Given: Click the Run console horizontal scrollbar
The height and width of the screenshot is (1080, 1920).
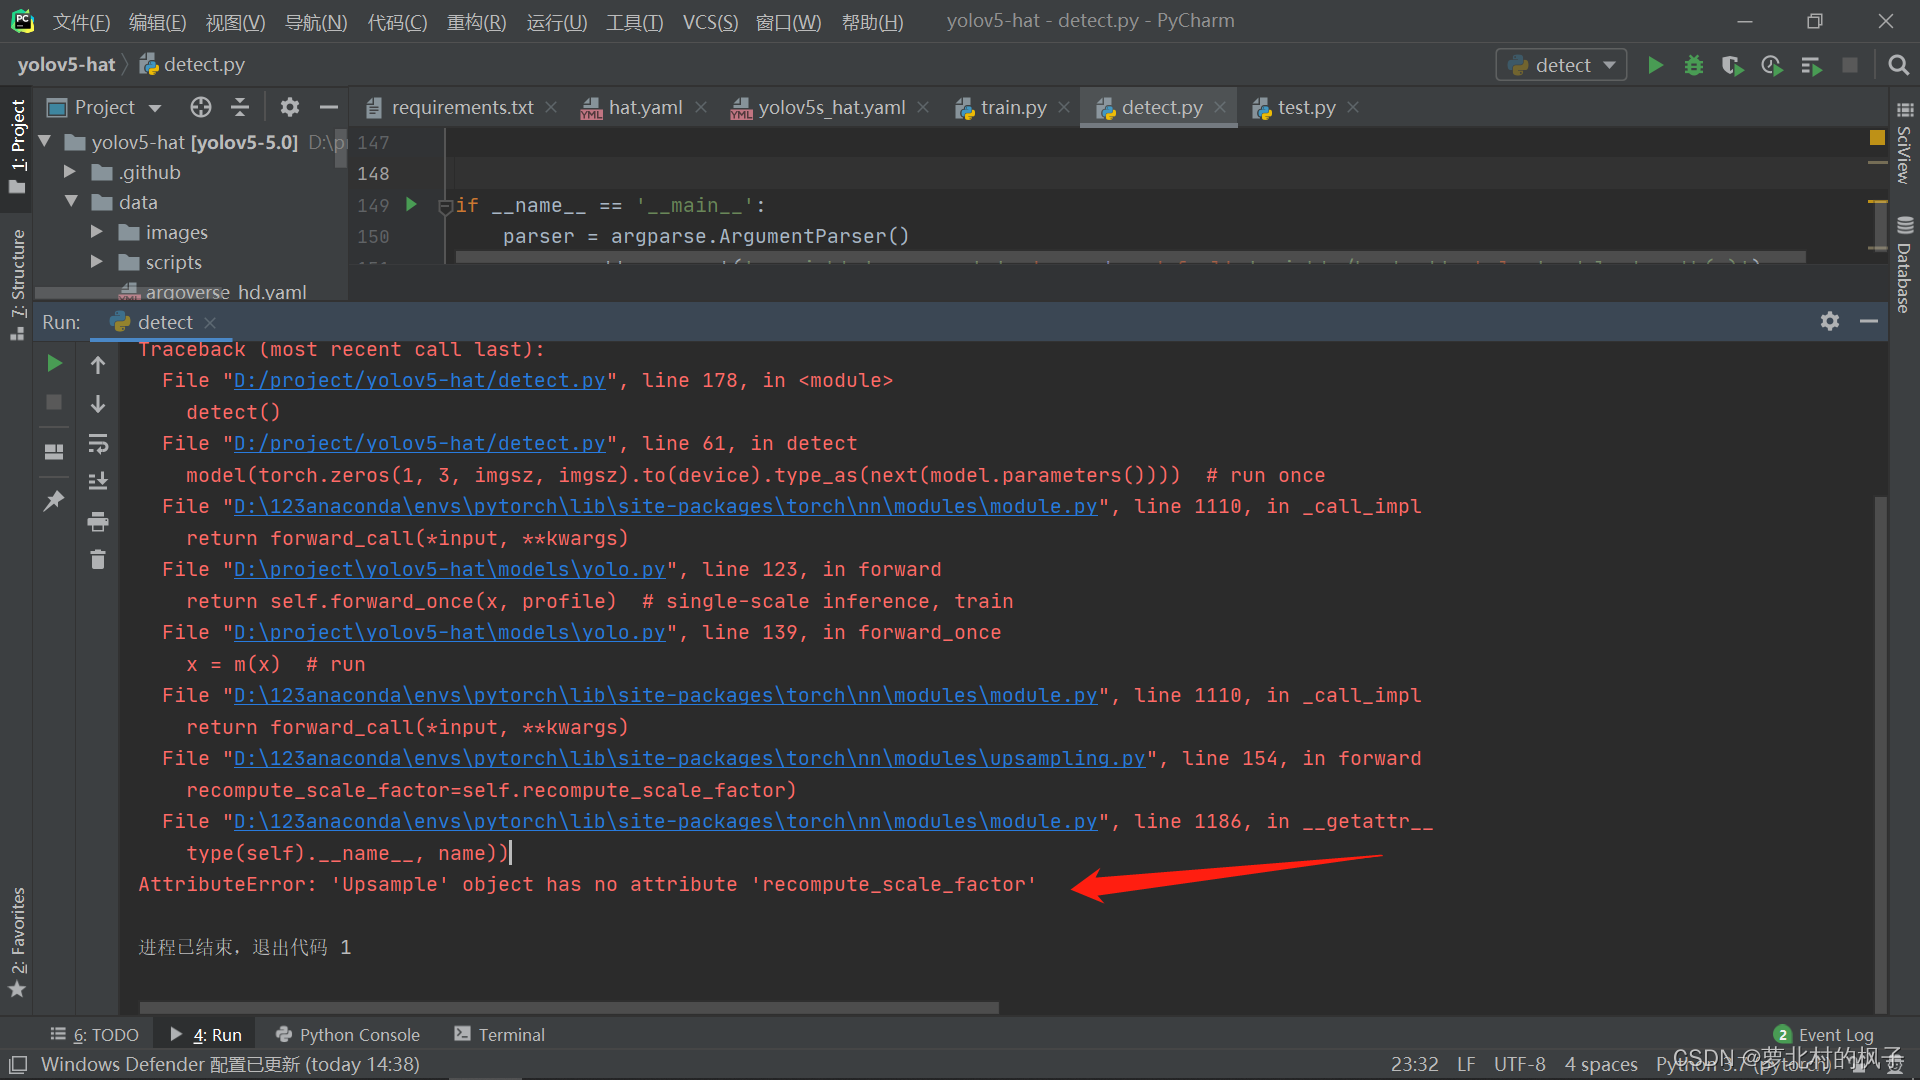Looking at the screenshot, I should point(569,1007).
